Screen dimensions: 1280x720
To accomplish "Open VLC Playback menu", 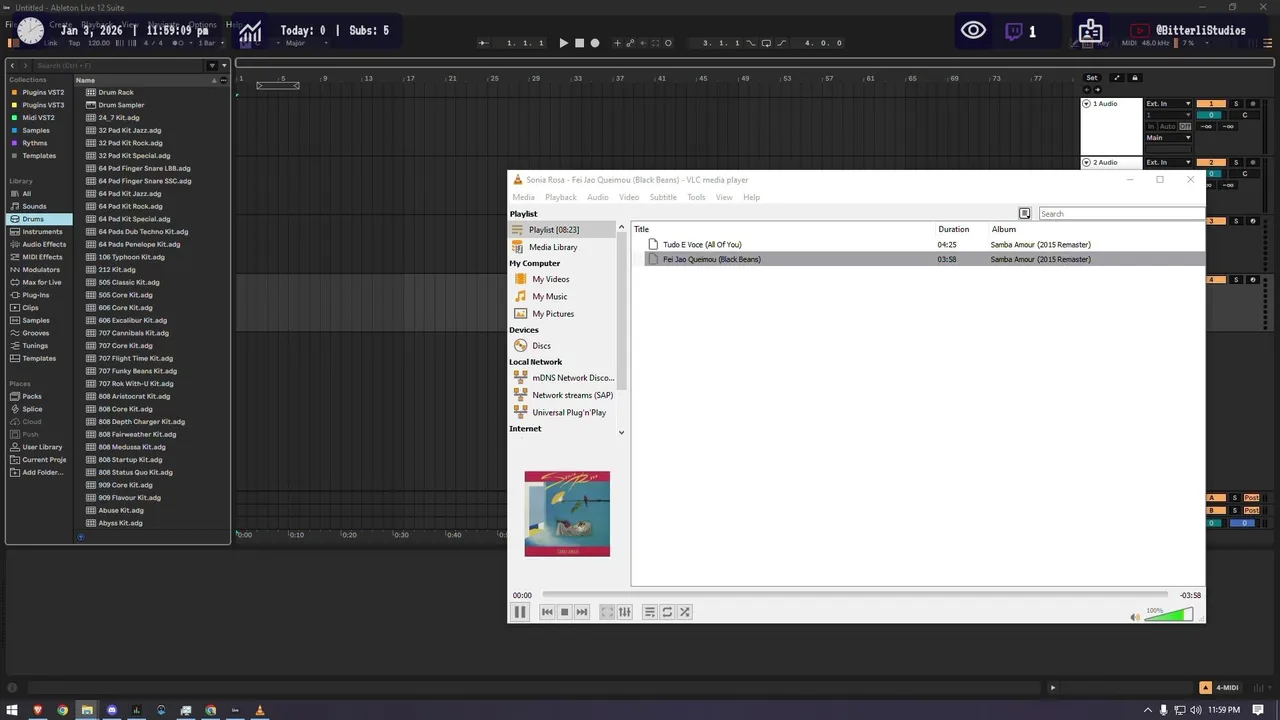I will 561,197.
